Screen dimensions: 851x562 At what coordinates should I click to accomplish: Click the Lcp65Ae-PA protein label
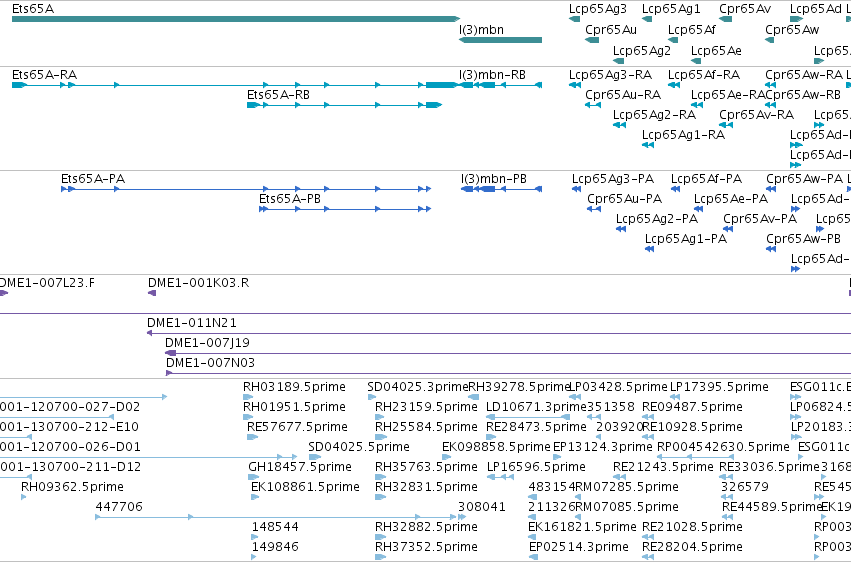point(731,199)
